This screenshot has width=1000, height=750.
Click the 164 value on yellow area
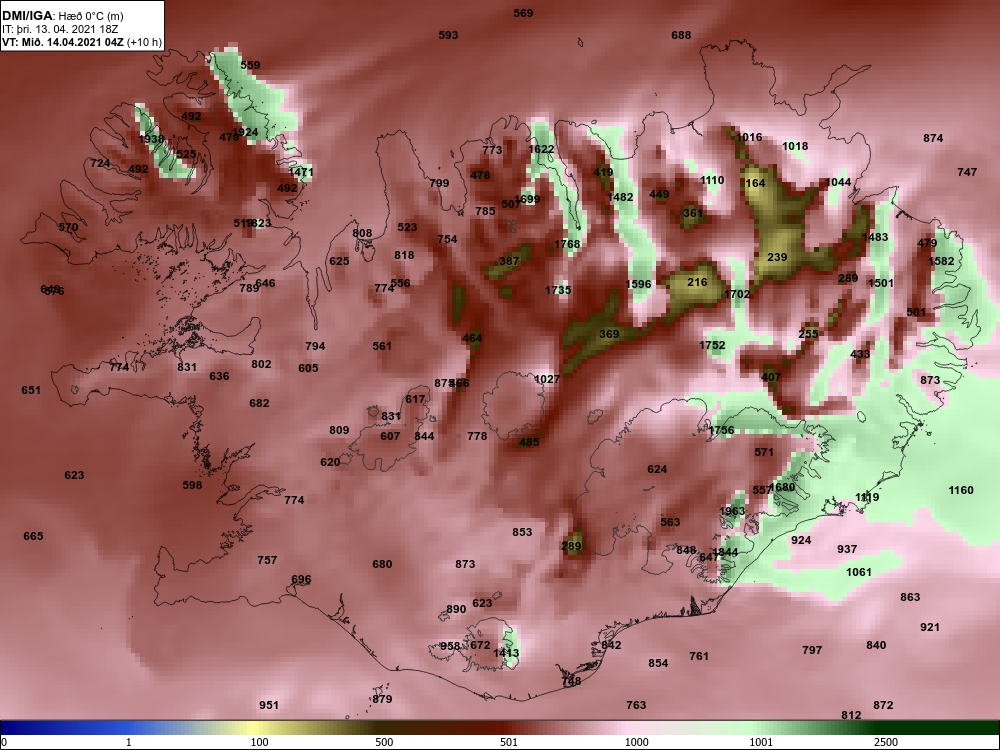tap(755, 183)
